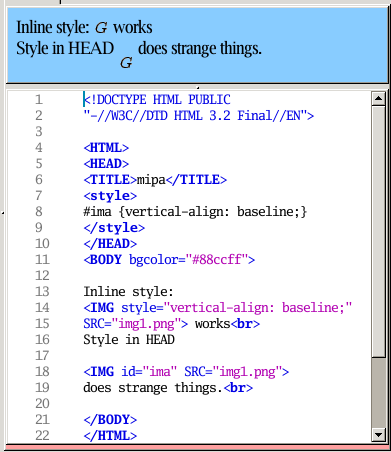Click the closing </HTML> tag on line 22
This screenshot has height=452, width=391.
(x=110, y=436)
